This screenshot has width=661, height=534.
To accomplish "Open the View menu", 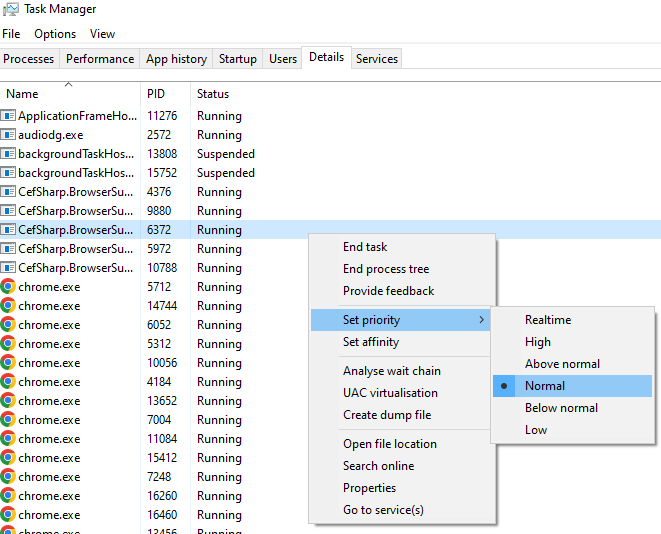I will coord(102,34).
